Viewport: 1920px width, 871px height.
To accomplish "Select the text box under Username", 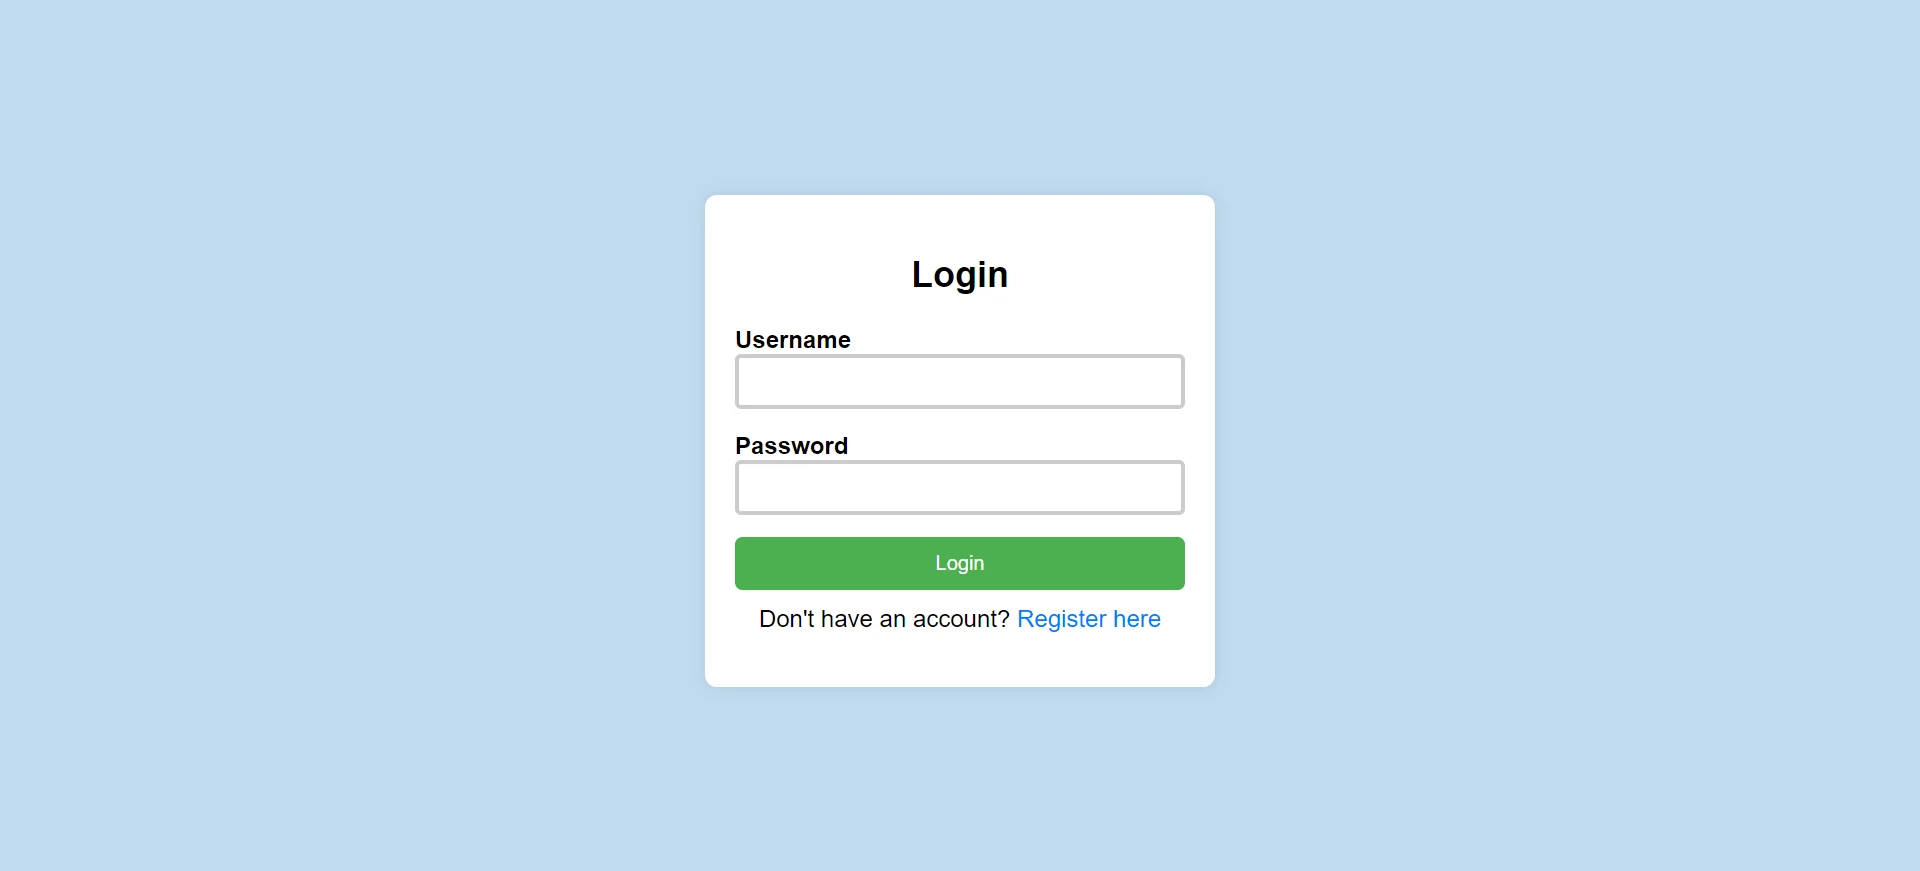I will 960,381.
